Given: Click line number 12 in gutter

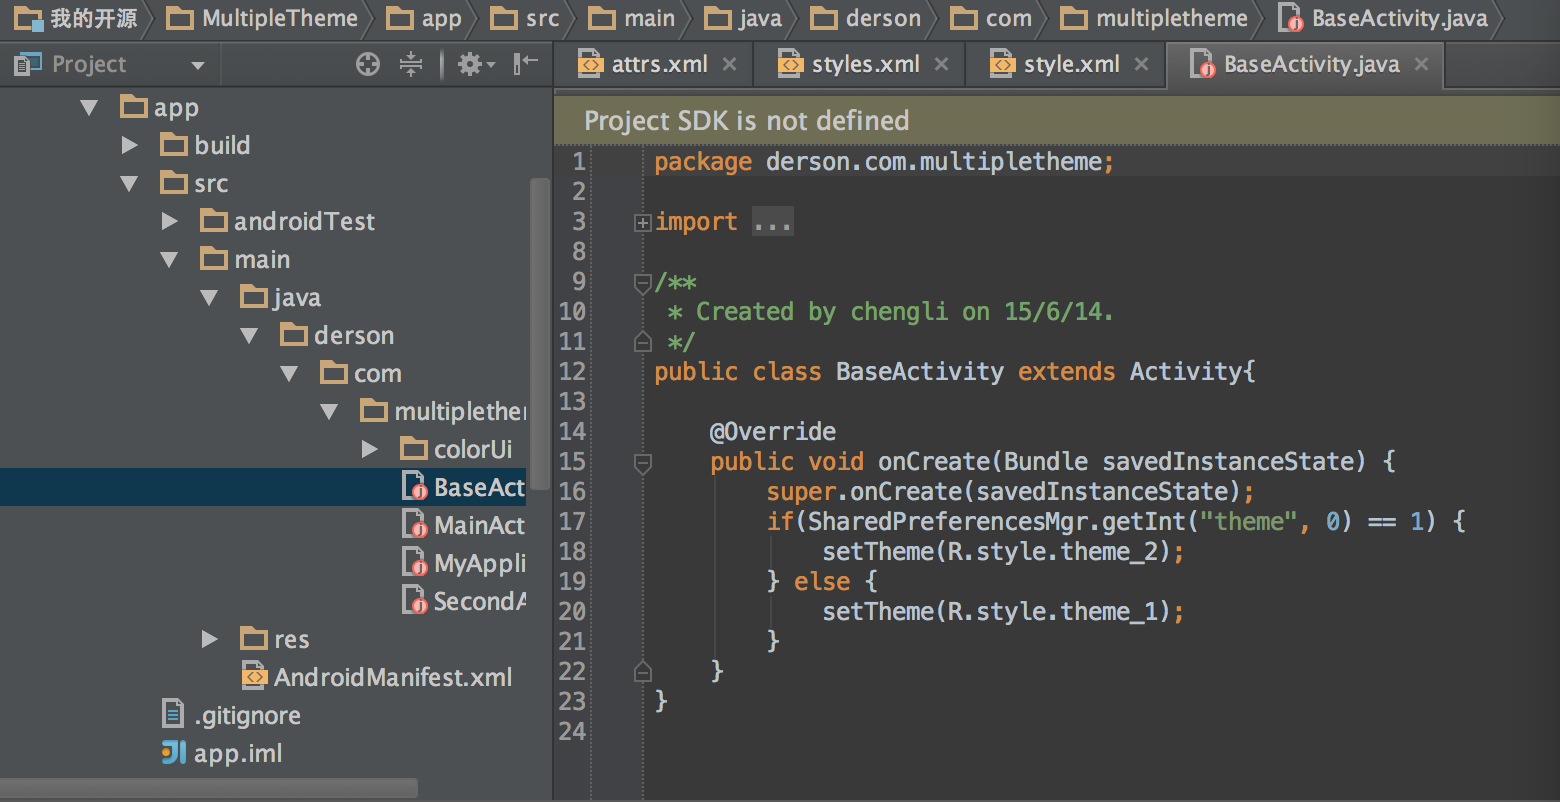Looking at the screenshot, I should tap(572, 371).
